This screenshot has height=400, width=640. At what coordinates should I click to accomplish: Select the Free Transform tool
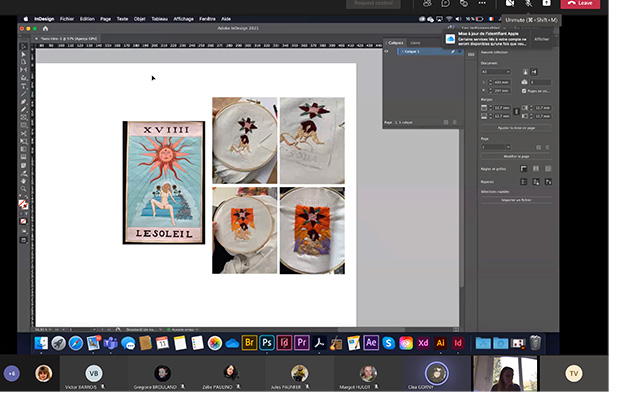pos(24,141)
